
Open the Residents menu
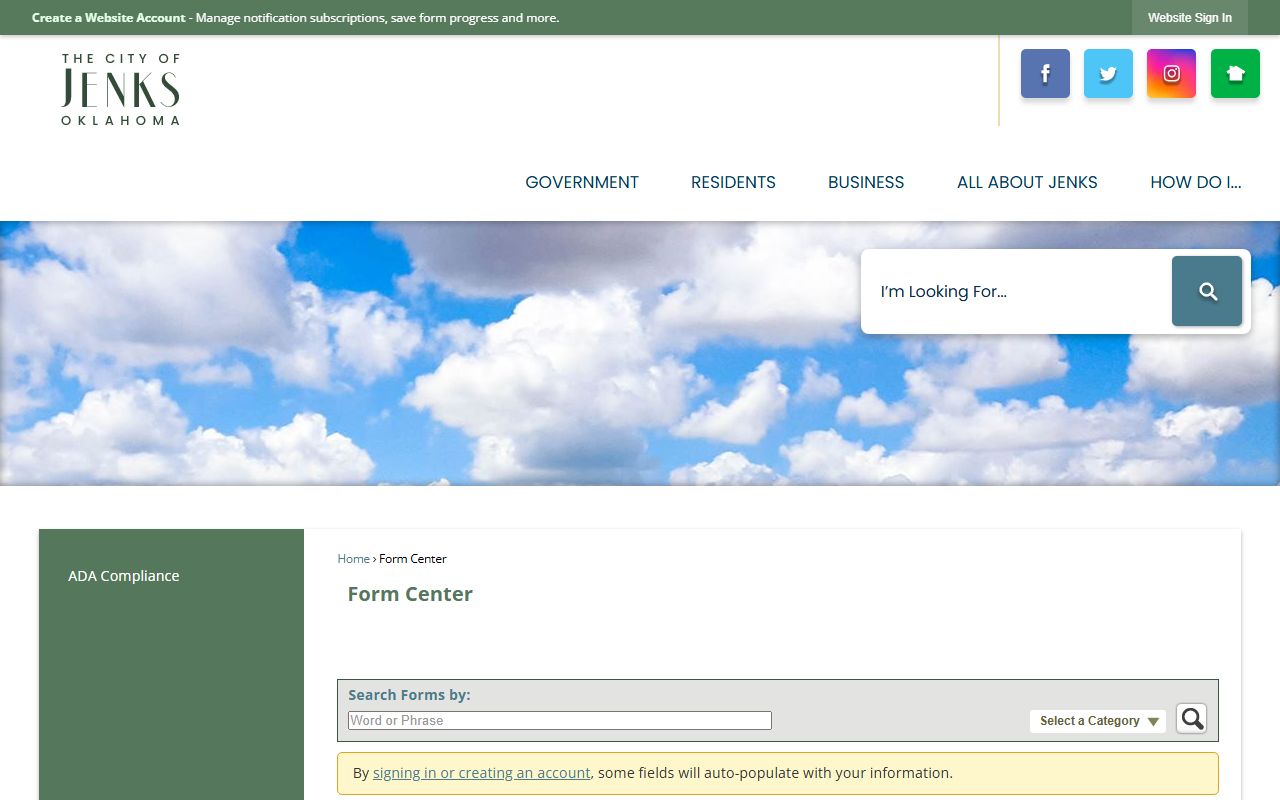[733, 182]
